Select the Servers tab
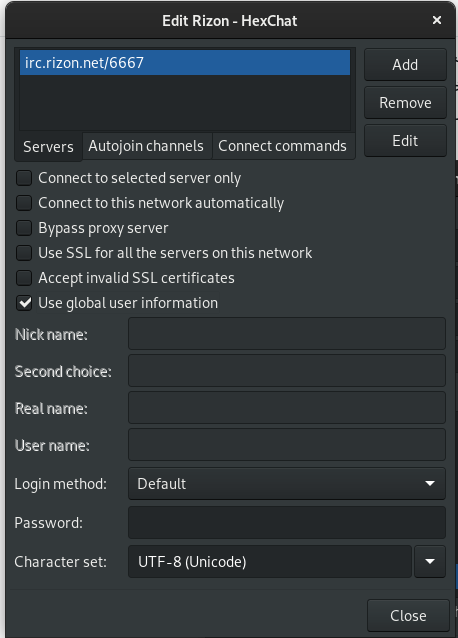458x638 pixels. point(48,146)
